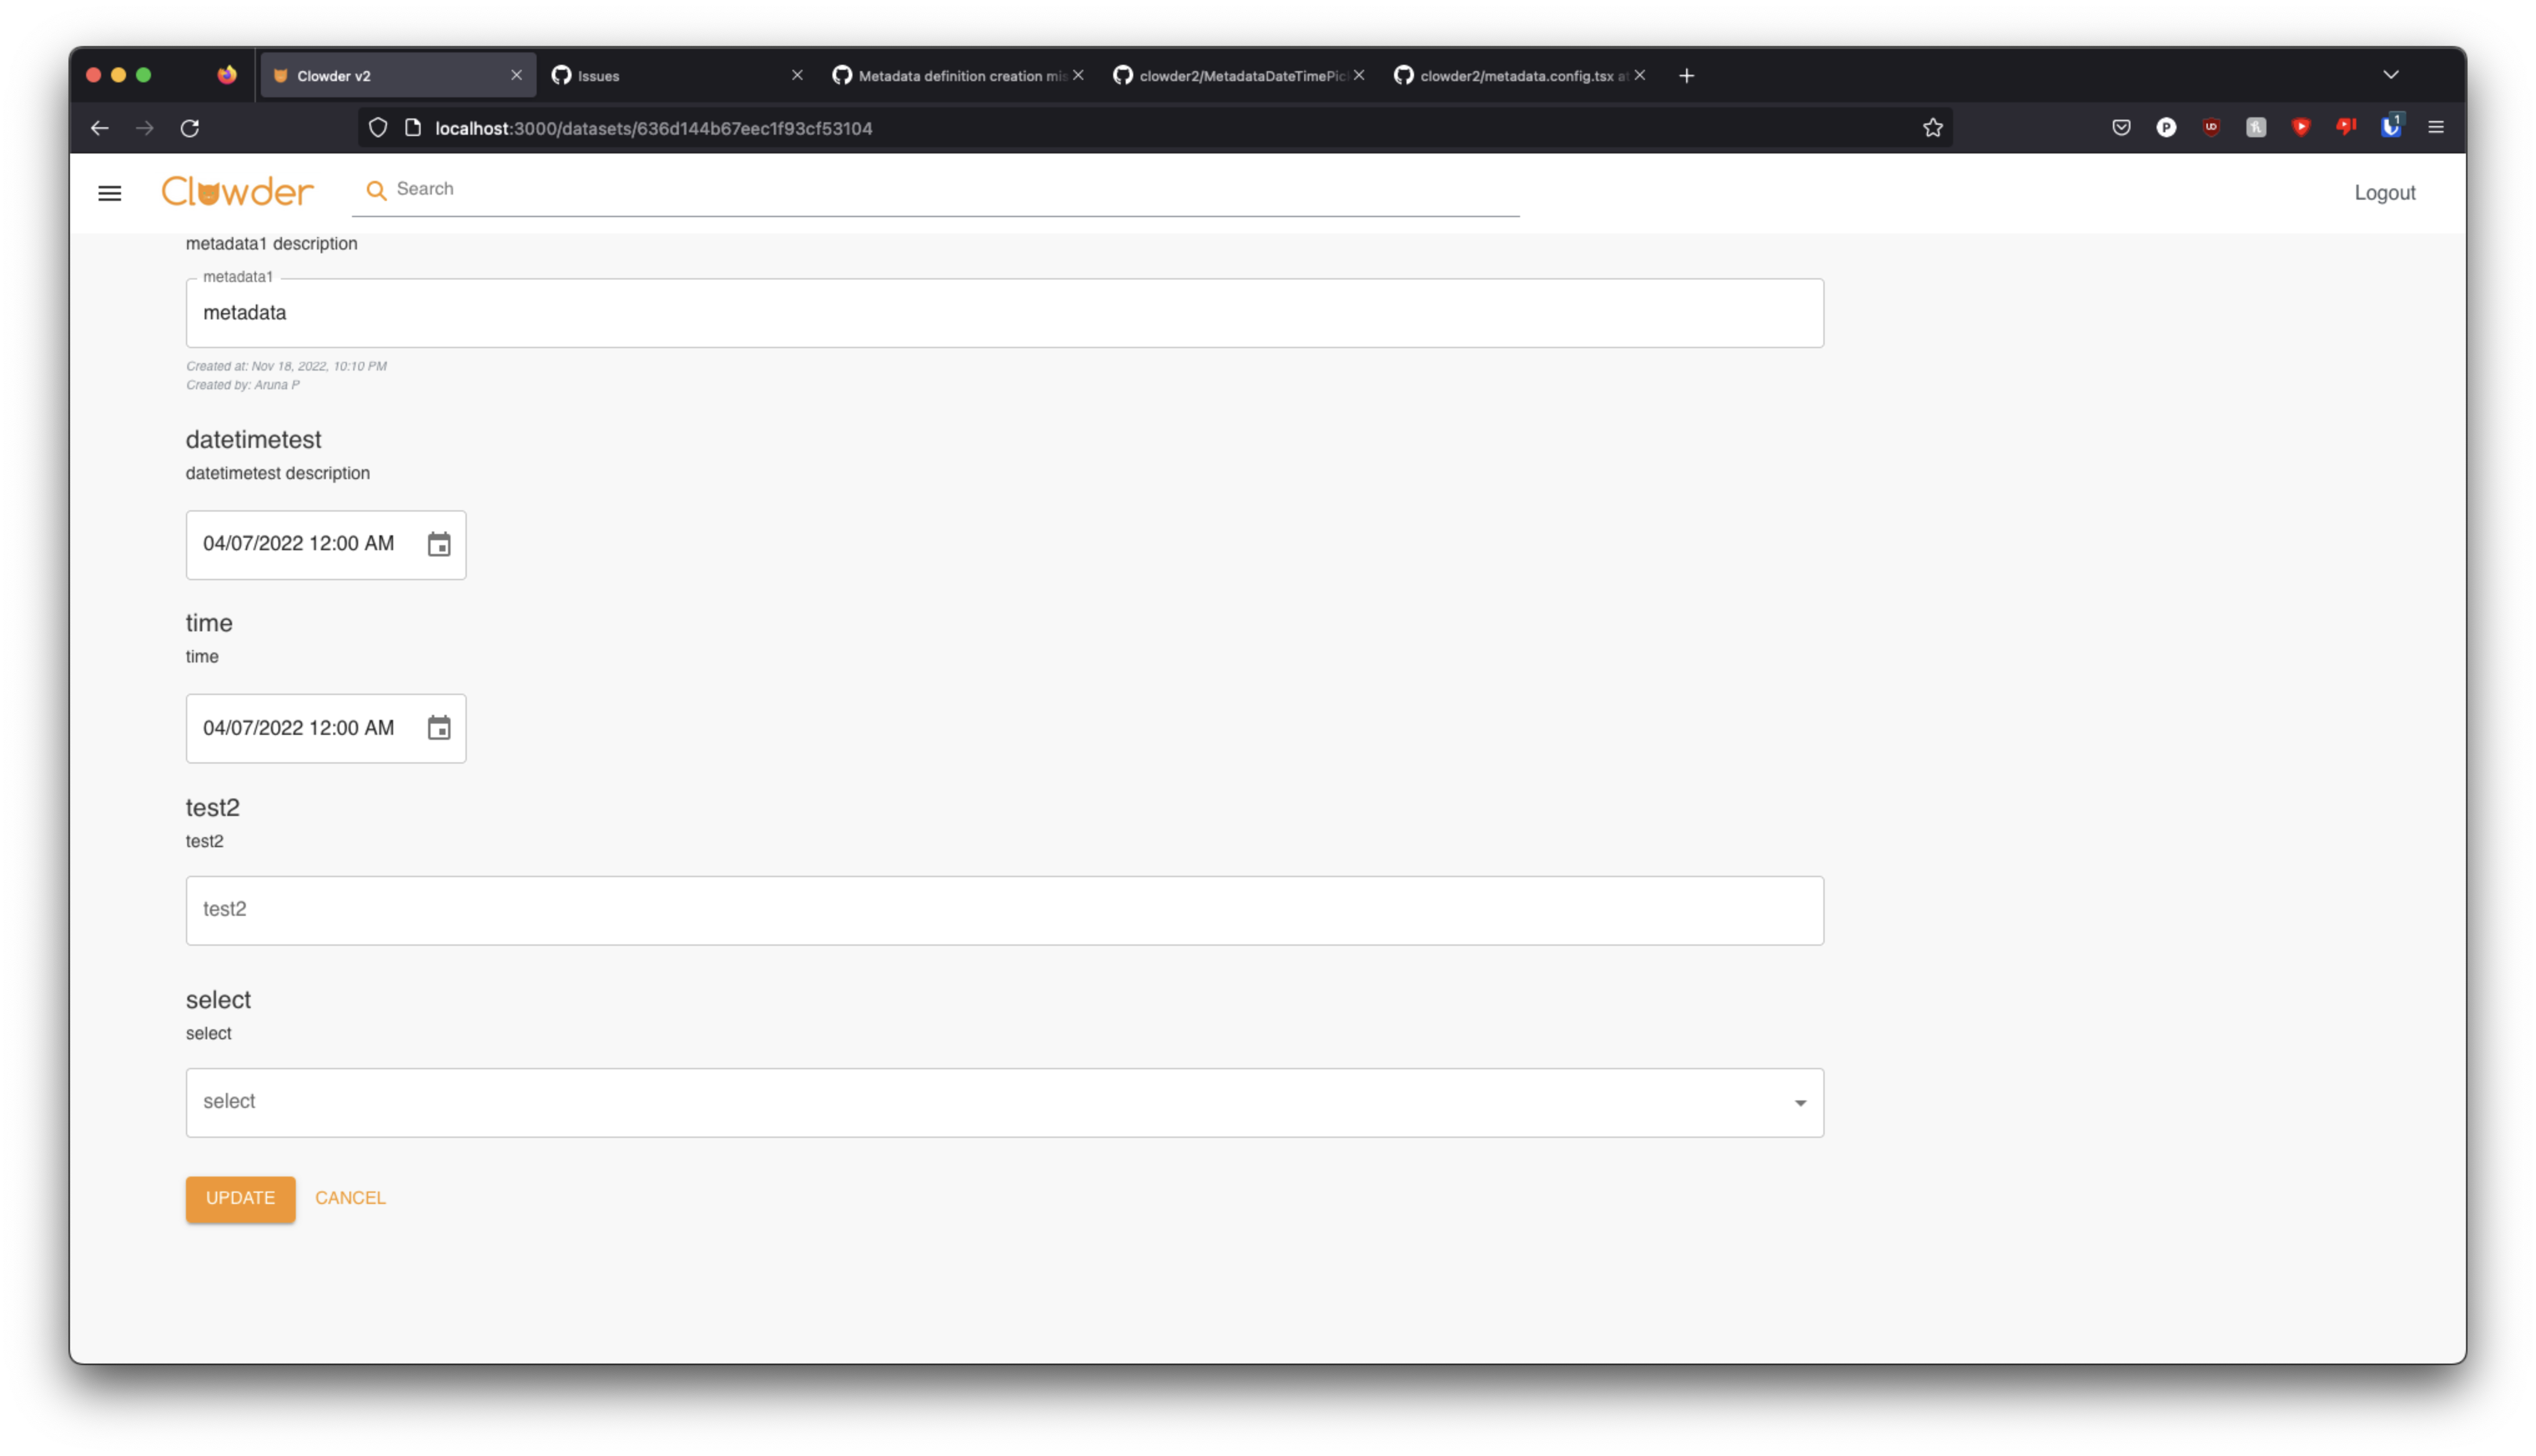Open the Bitwarden extension popup
This screenshot has height=1456, width=2536.
pyautogui.click(x=2391, y=127)
